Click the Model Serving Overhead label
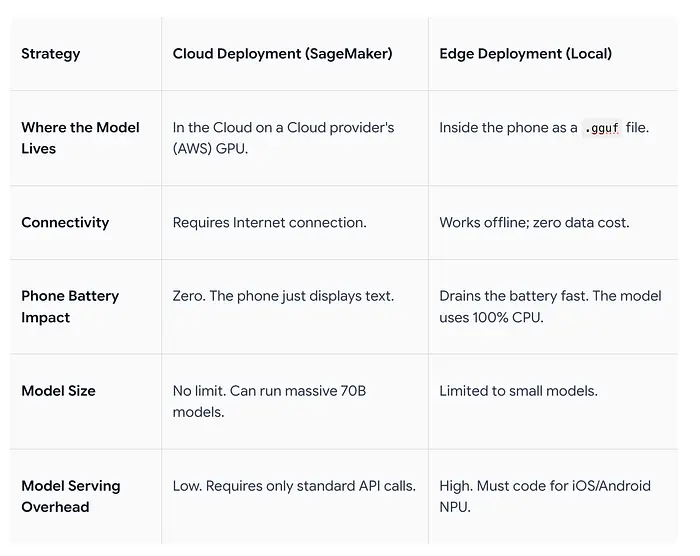 pyautogui.click(x=70, y=496)
